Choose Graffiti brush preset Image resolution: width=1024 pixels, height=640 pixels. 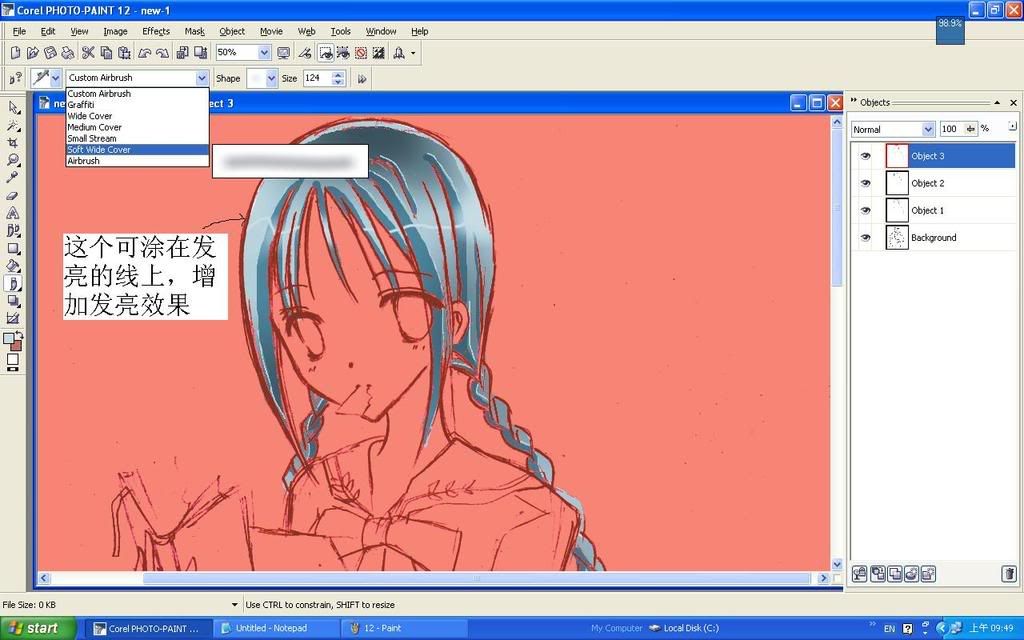(x=81, y=104)
